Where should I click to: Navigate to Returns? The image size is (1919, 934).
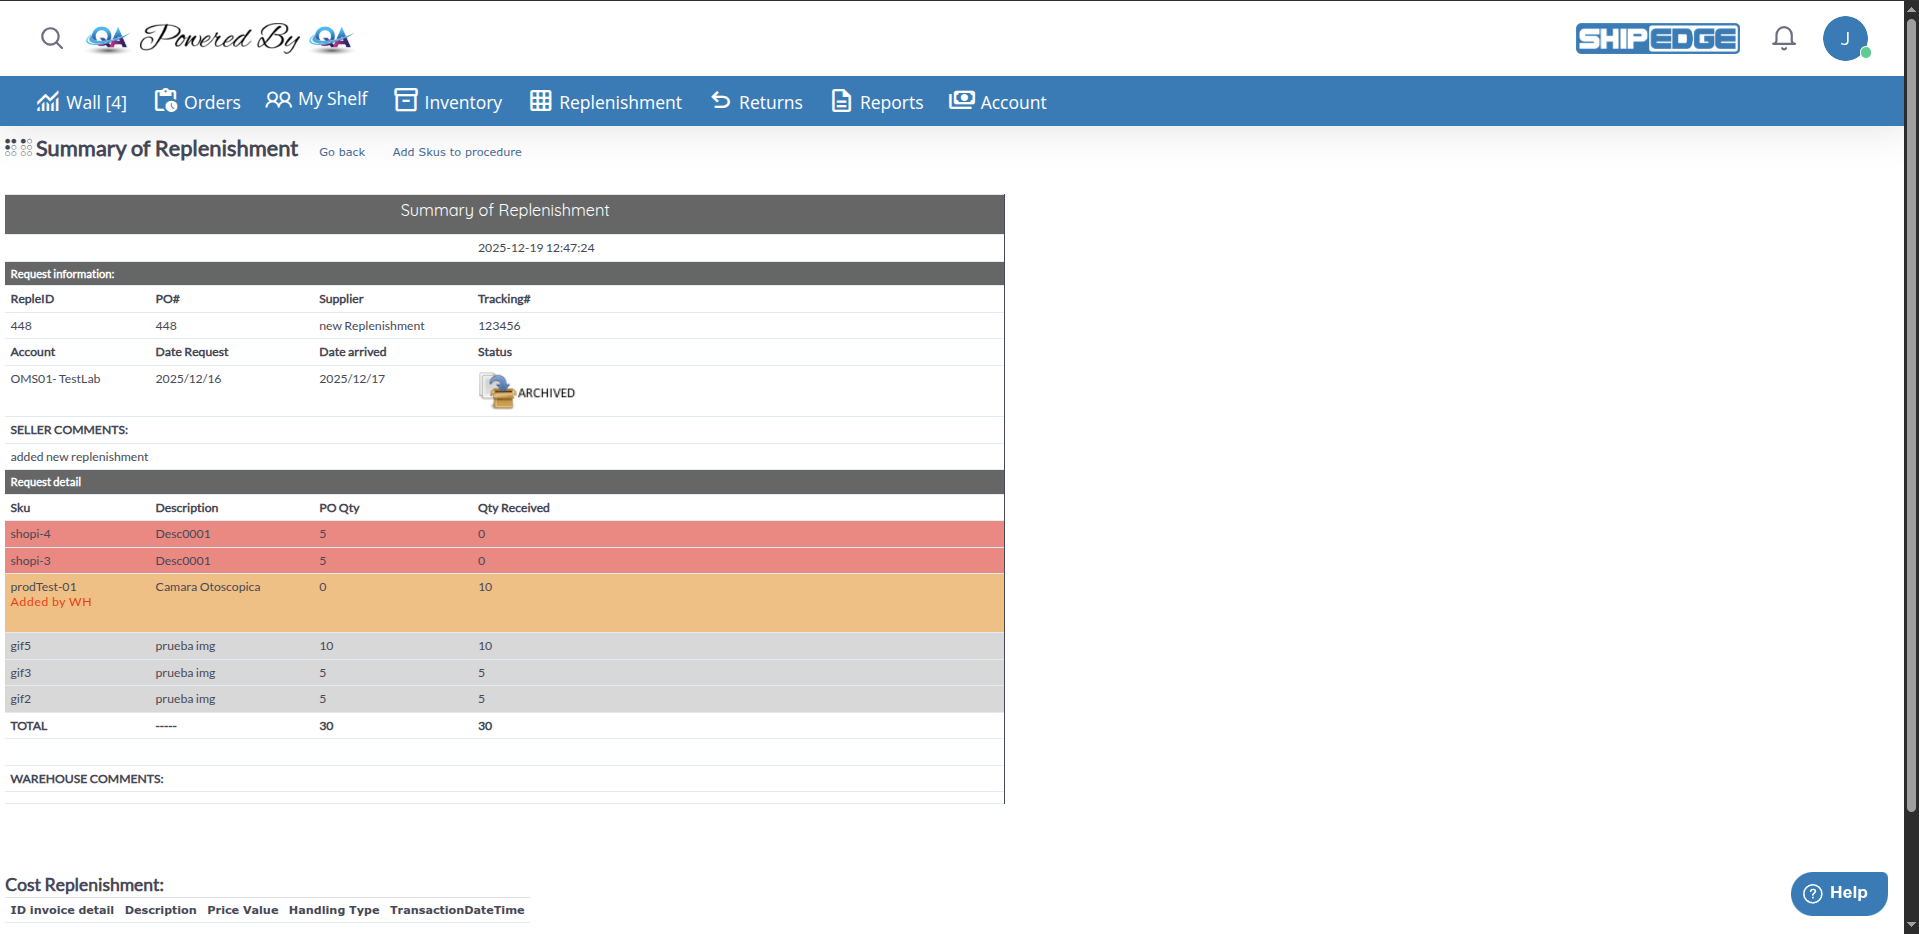coord(757,102)
